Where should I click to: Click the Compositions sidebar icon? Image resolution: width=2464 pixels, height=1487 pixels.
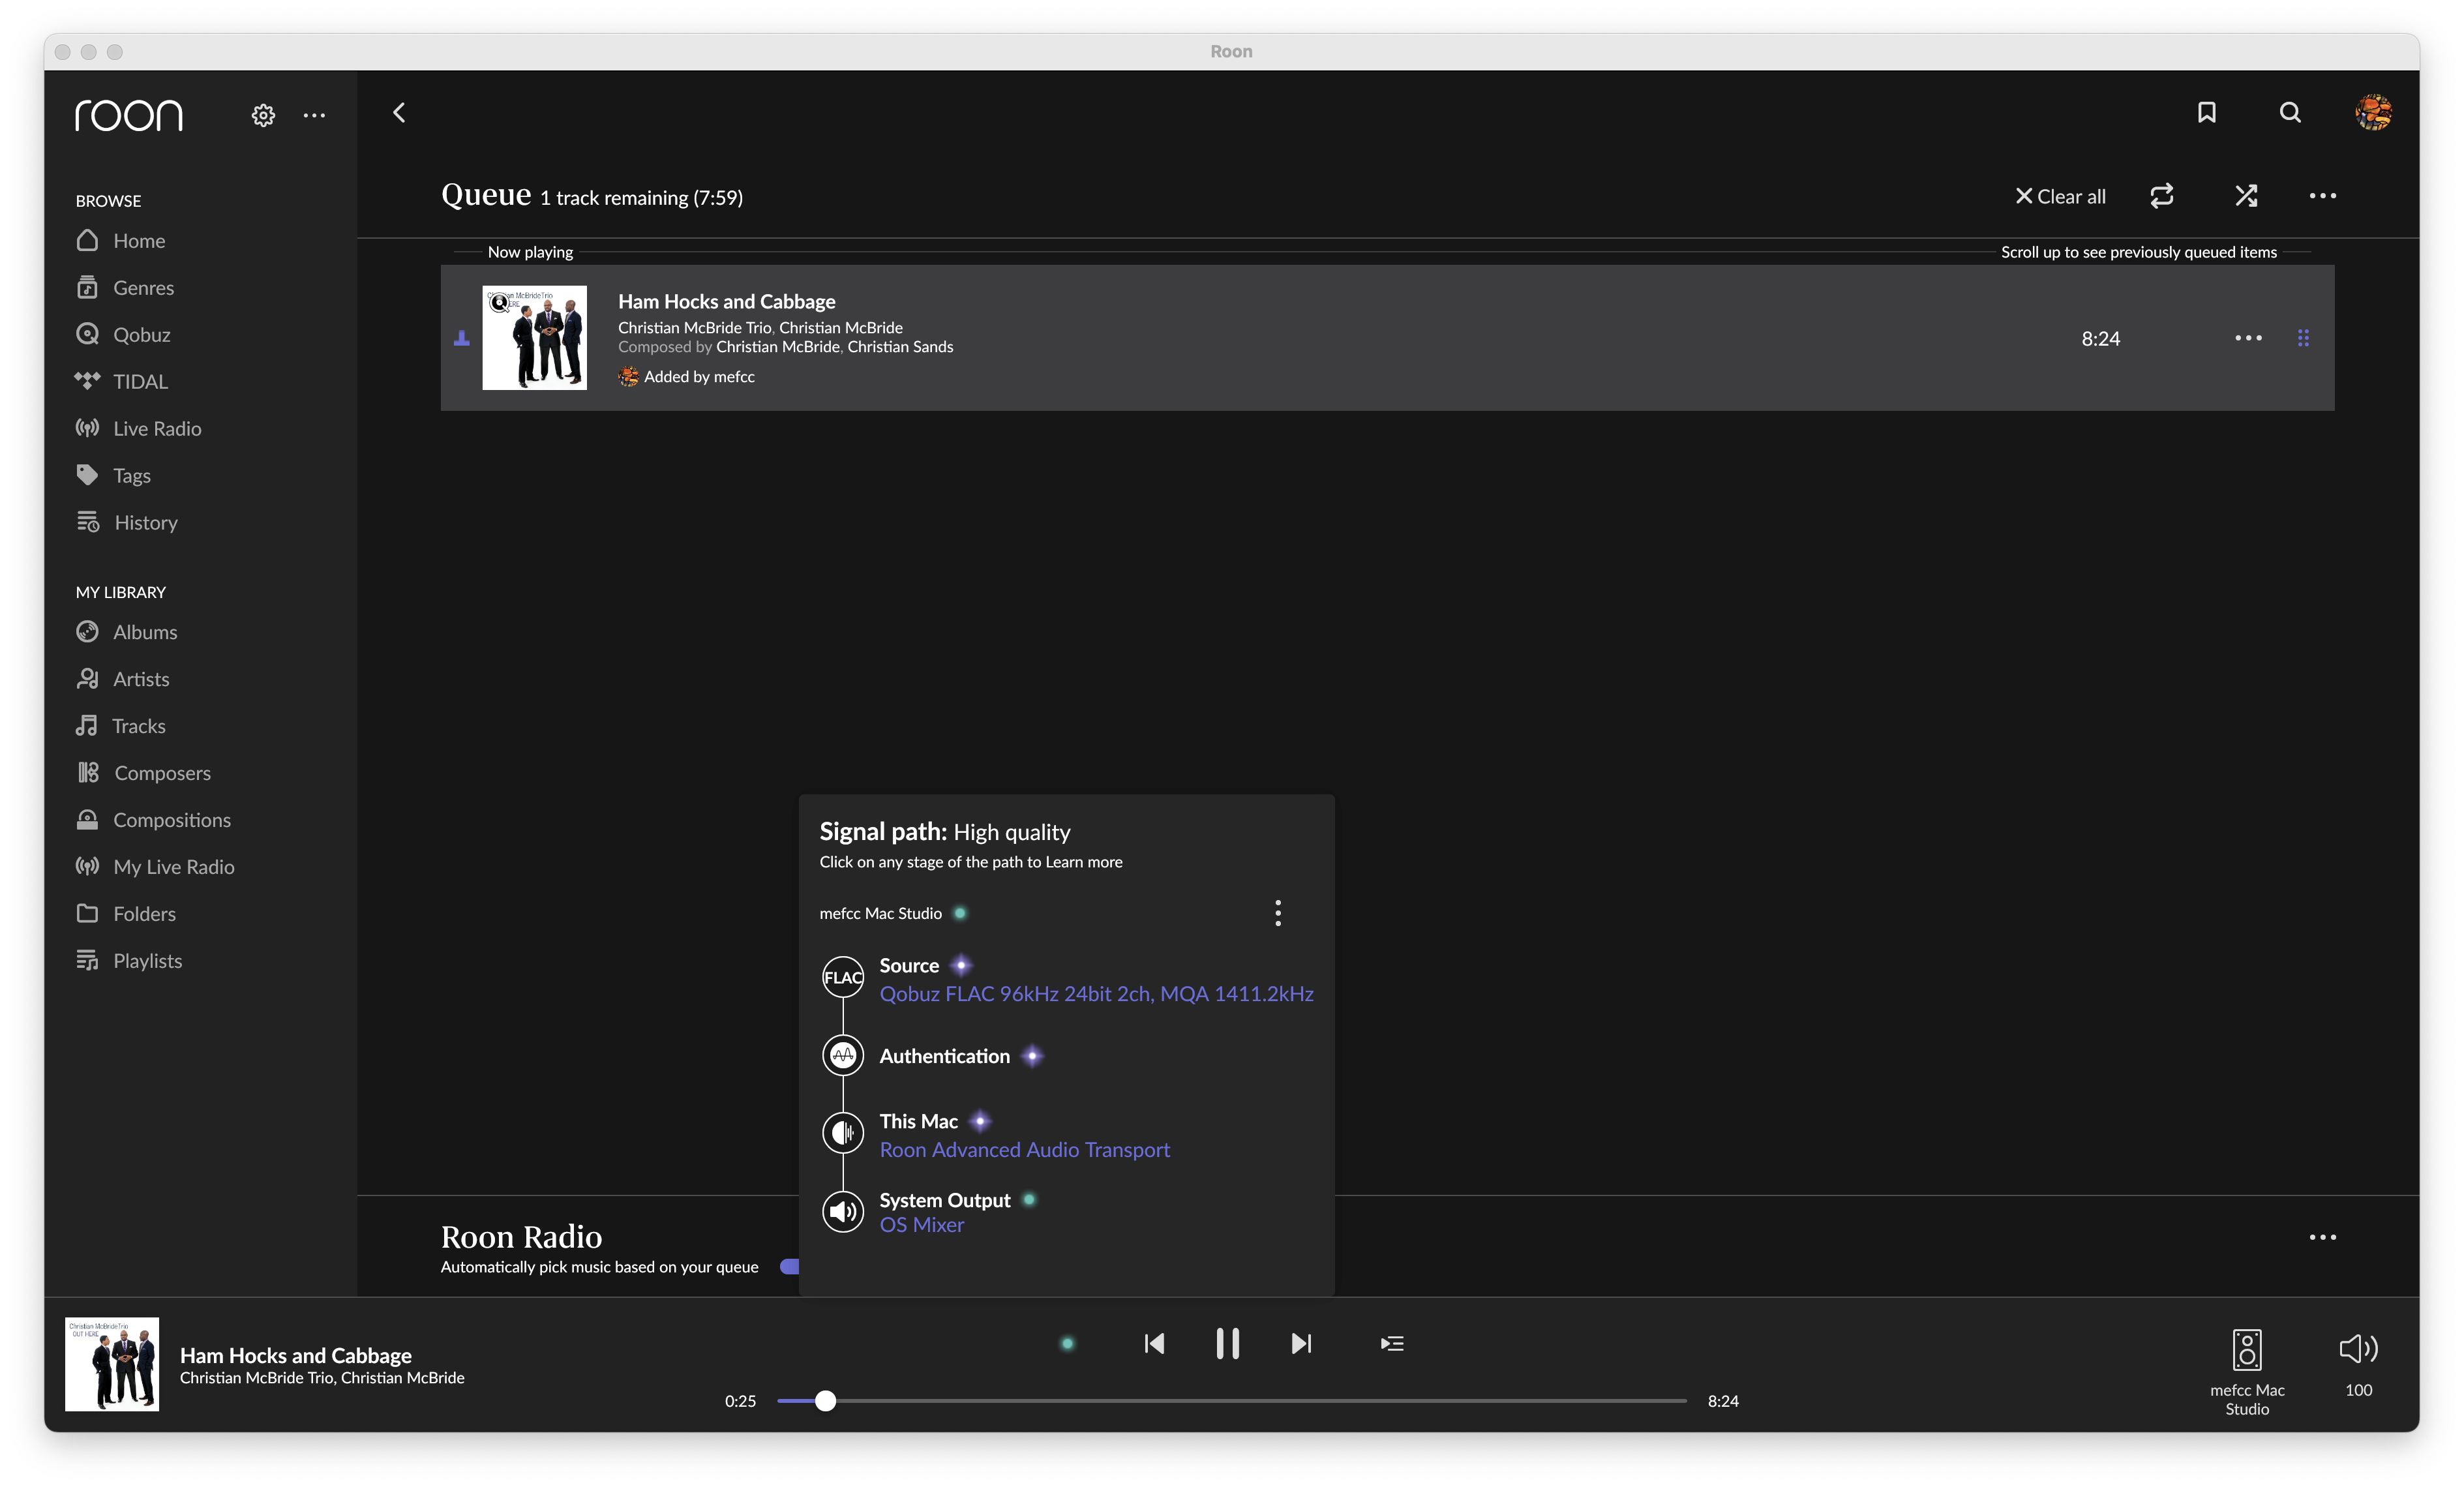[88, 820]
